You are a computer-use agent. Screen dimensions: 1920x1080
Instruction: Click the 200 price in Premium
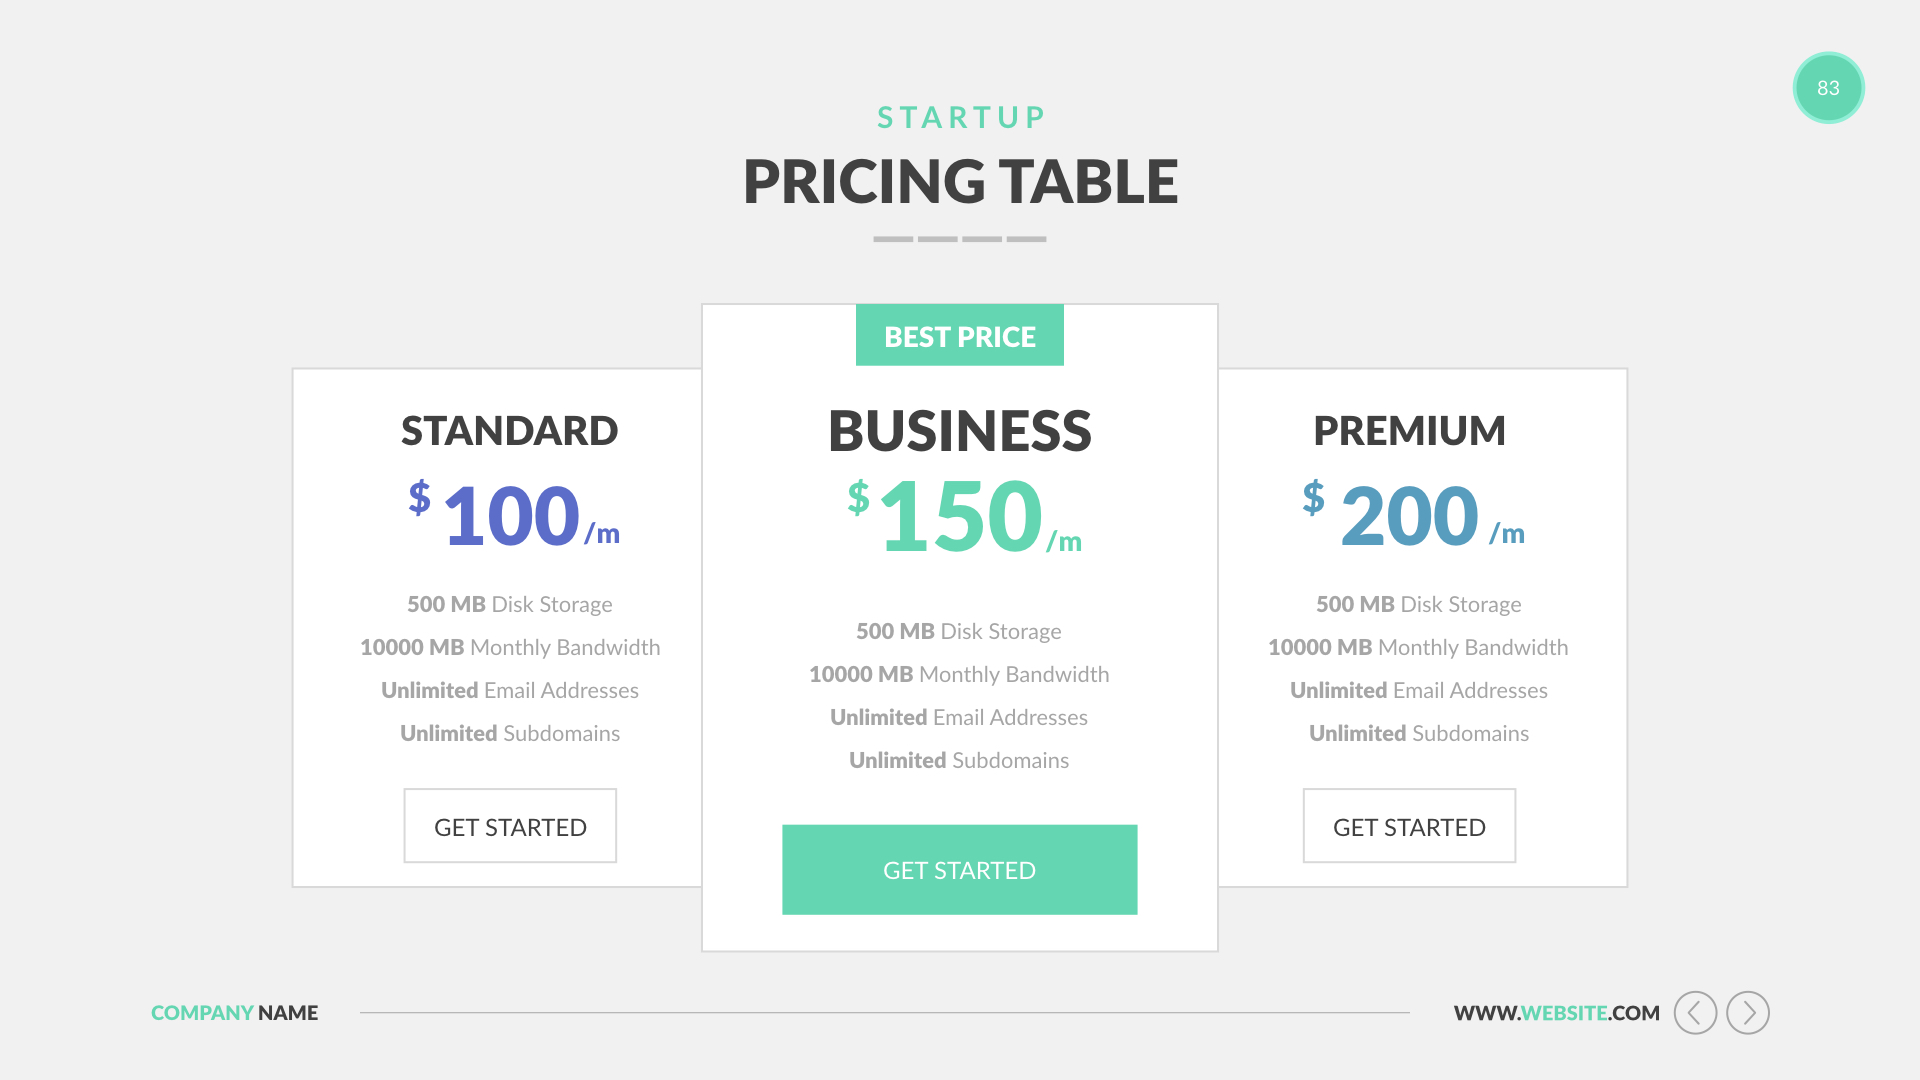point(1409,516)
